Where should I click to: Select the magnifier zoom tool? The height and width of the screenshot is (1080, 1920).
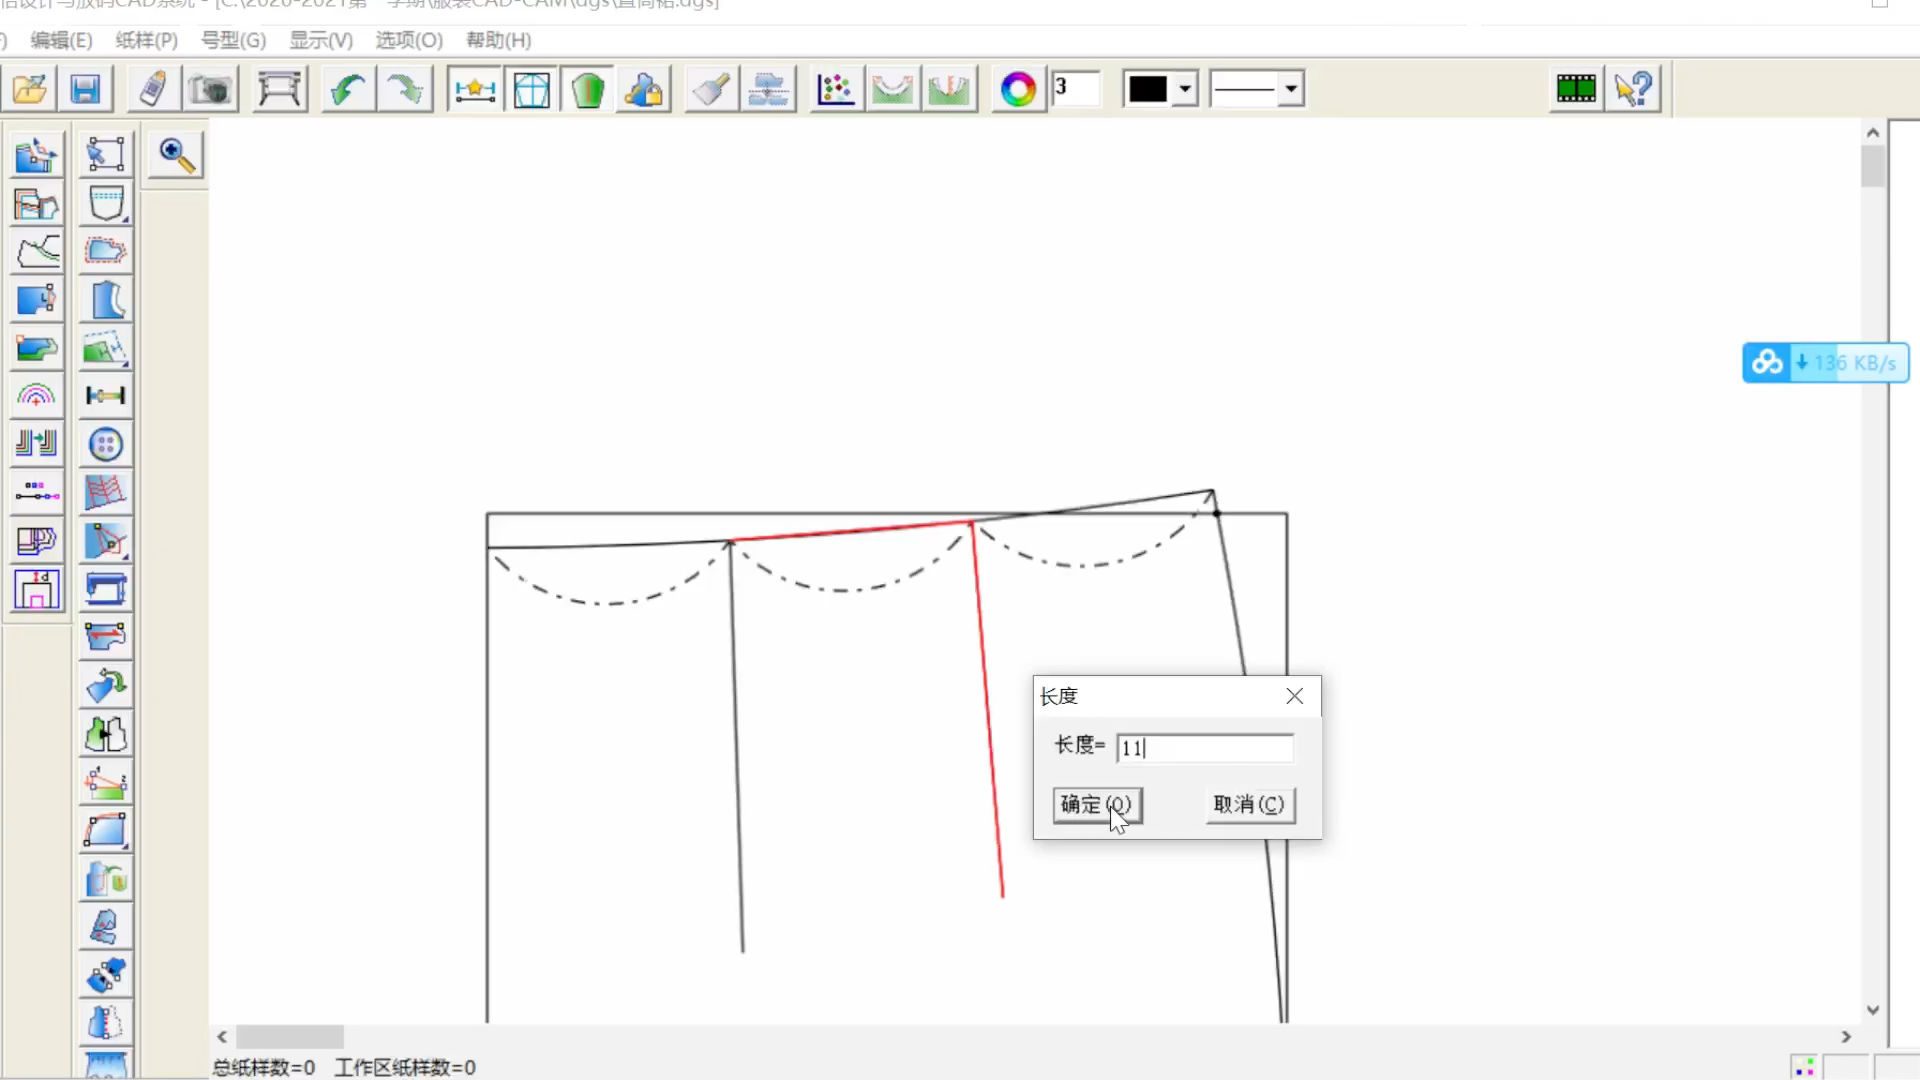(176, 155)
